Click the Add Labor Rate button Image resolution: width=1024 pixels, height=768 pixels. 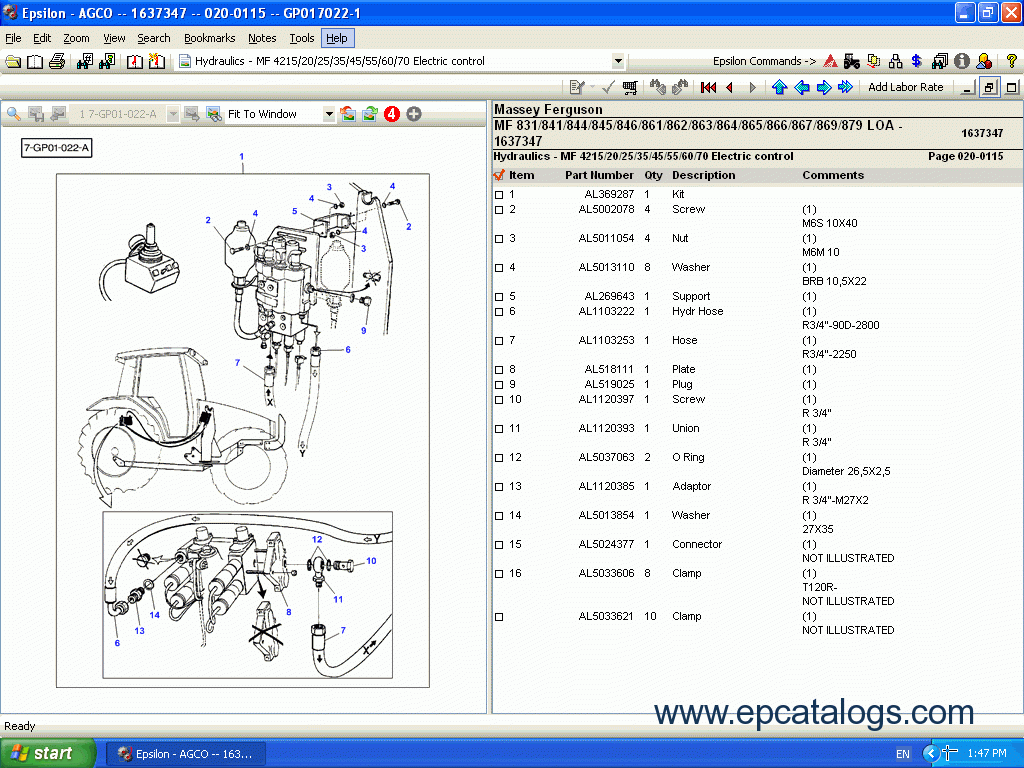coord(905,88)
